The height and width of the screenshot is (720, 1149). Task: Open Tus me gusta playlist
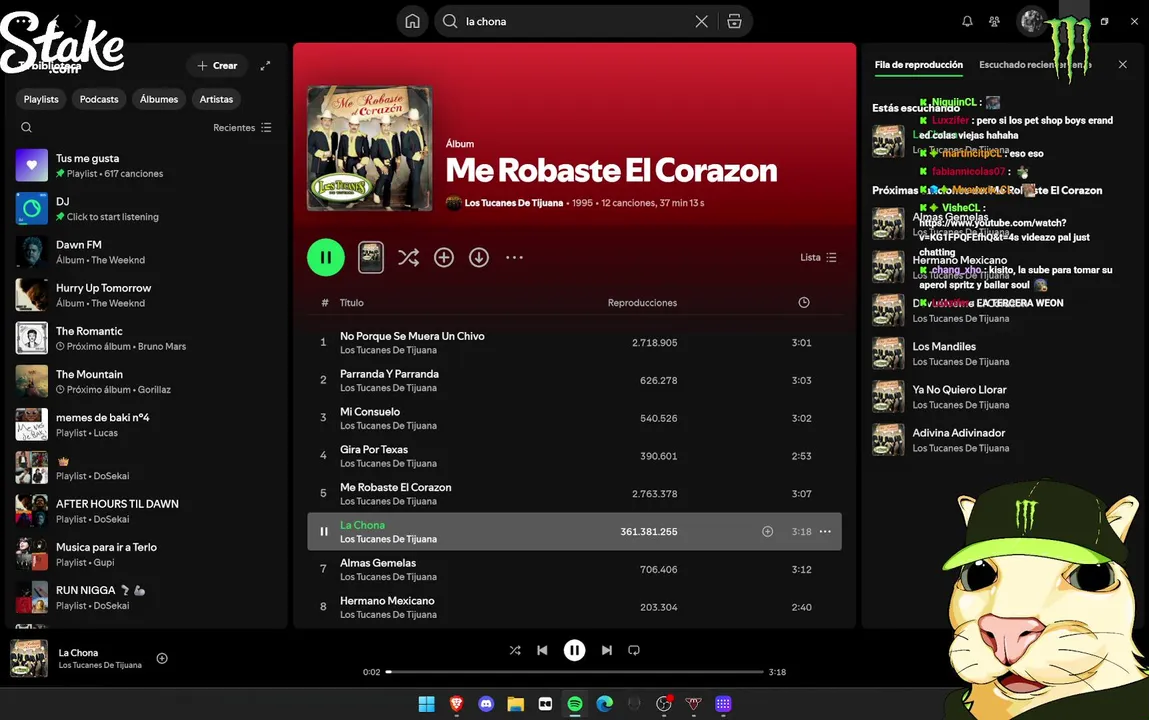(147, 166)
